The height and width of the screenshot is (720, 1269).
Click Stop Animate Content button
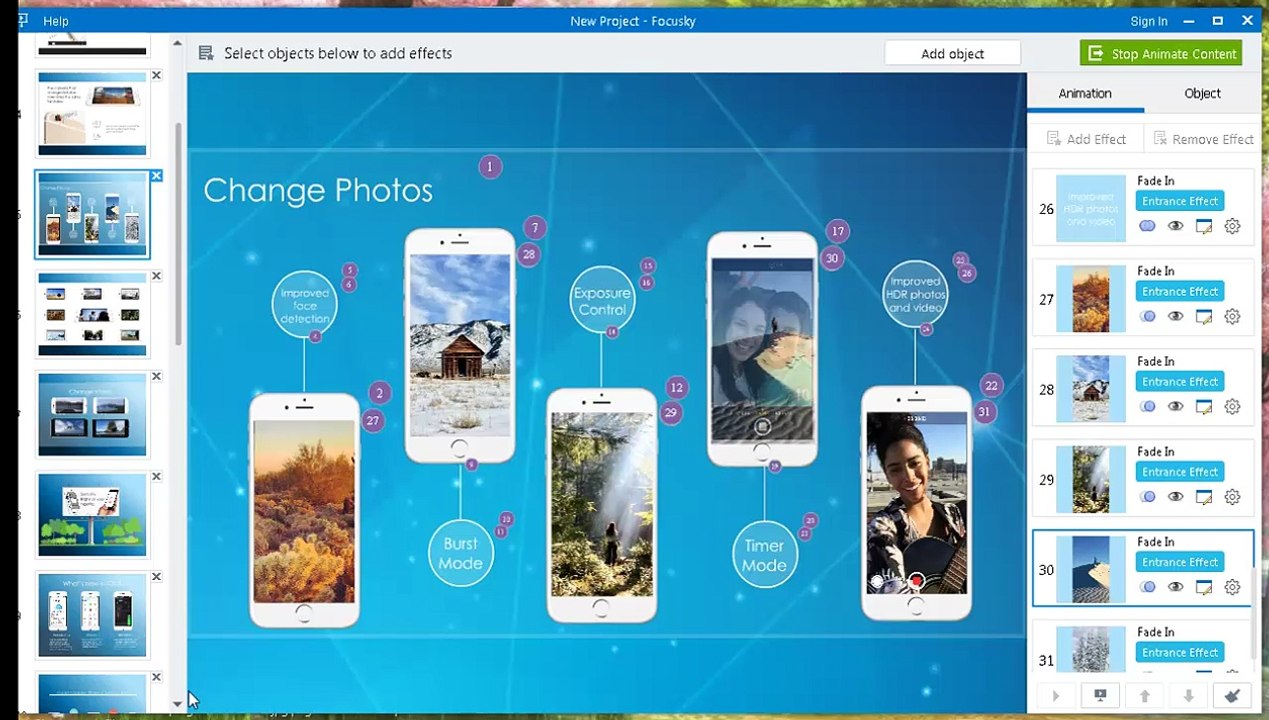coord(1161,54)
